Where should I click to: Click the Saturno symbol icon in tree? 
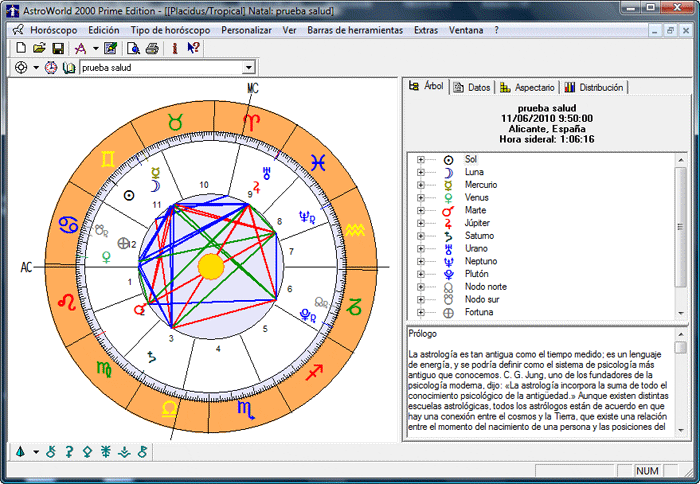point(448,236)
